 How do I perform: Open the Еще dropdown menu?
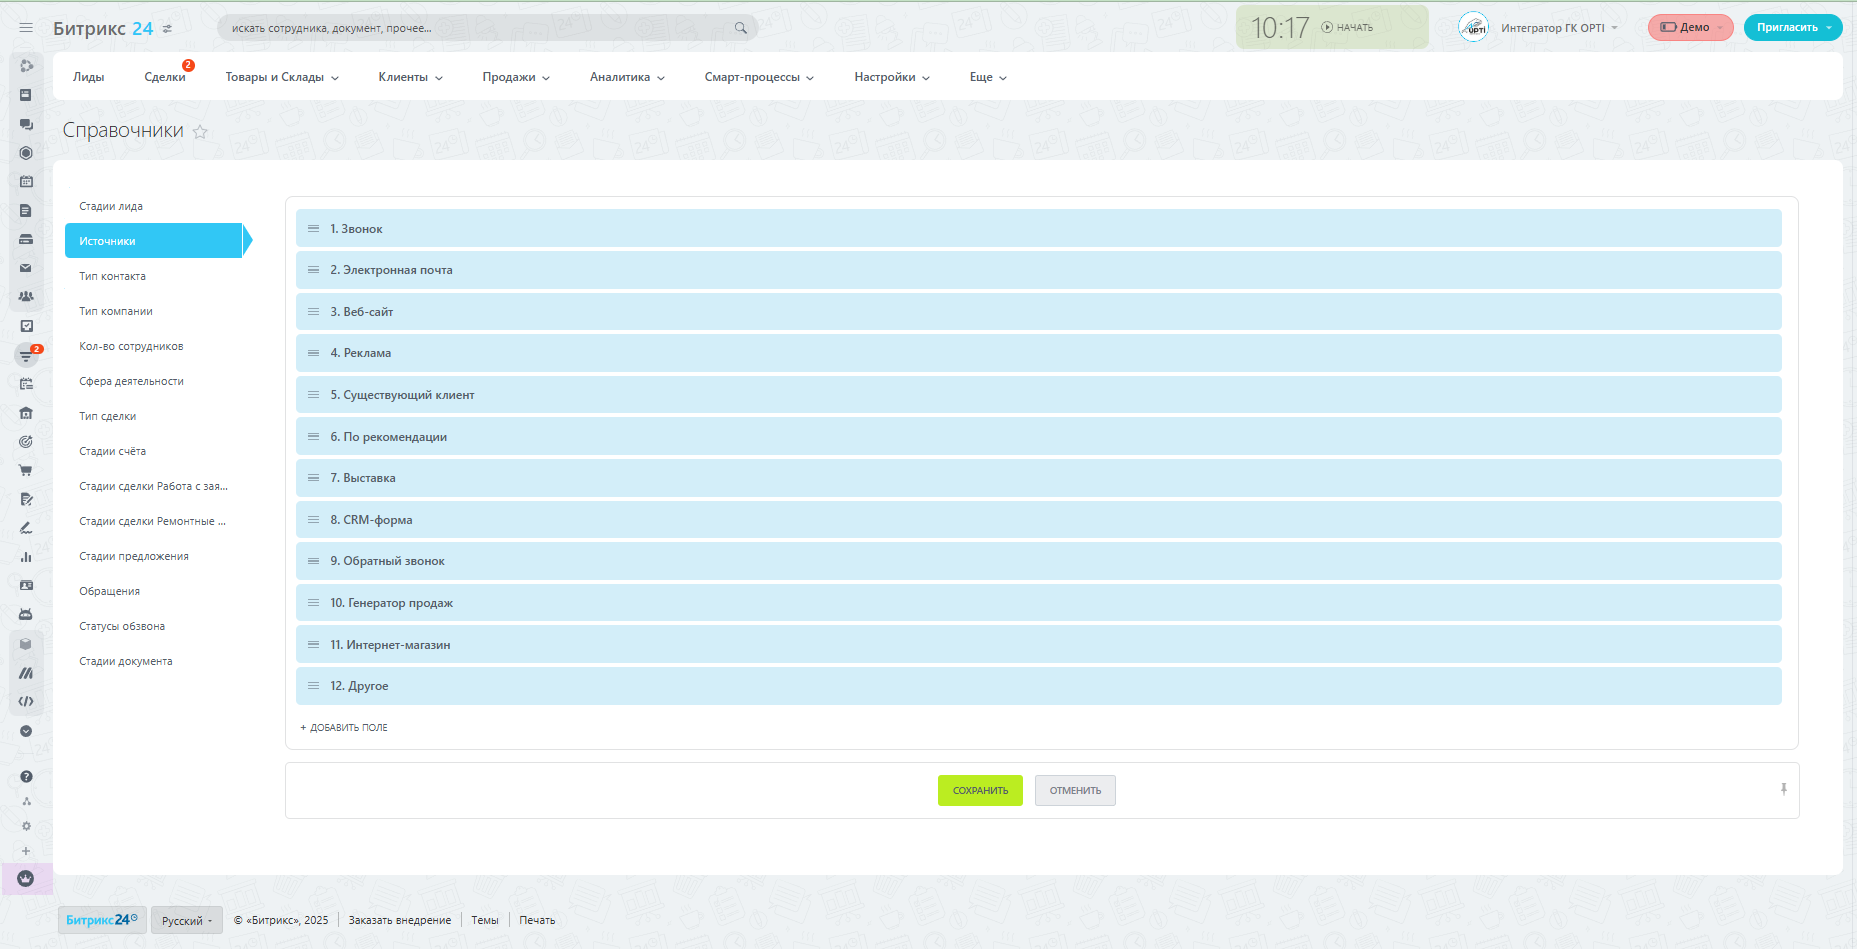pos(988,77)
